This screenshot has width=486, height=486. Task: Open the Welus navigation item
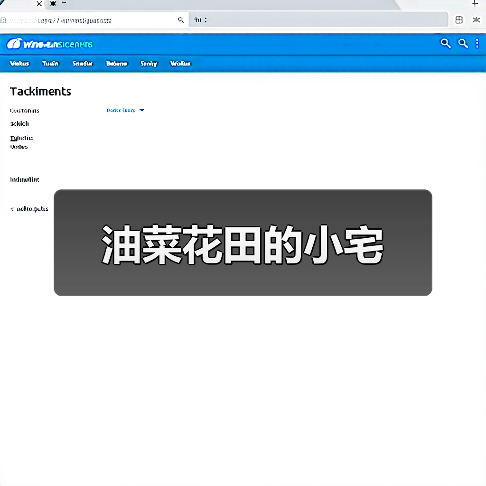point(19,63)
